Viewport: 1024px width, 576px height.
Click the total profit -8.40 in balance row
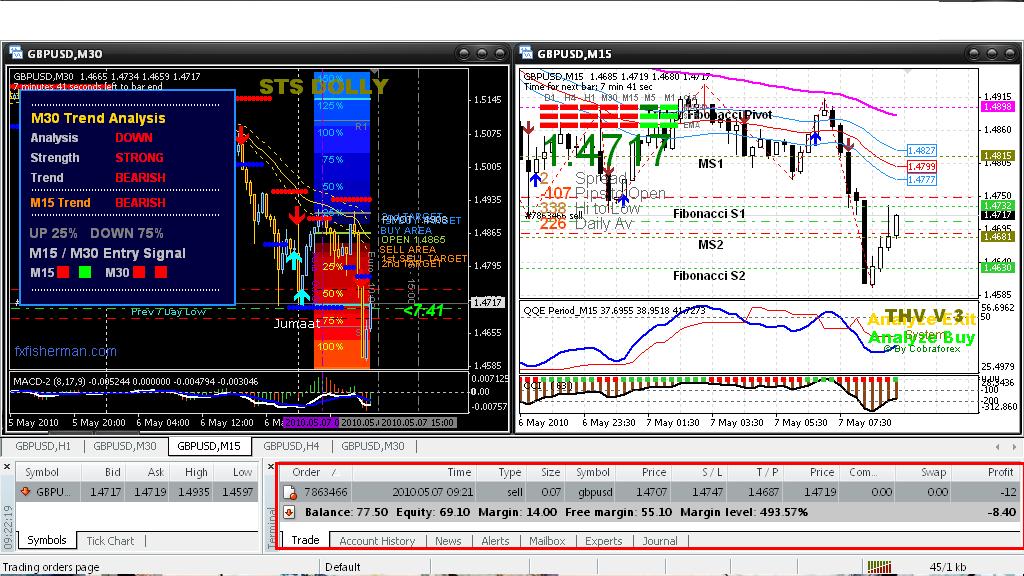pos(1001,513)
